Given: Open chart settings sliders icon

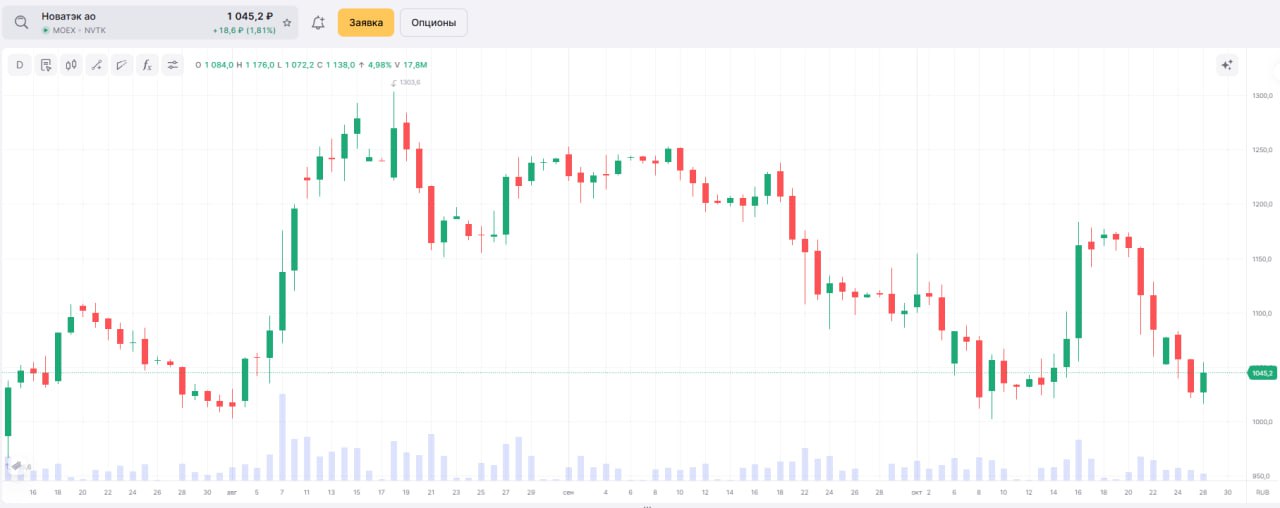Looking at the screenshot, I should (173, 65).
